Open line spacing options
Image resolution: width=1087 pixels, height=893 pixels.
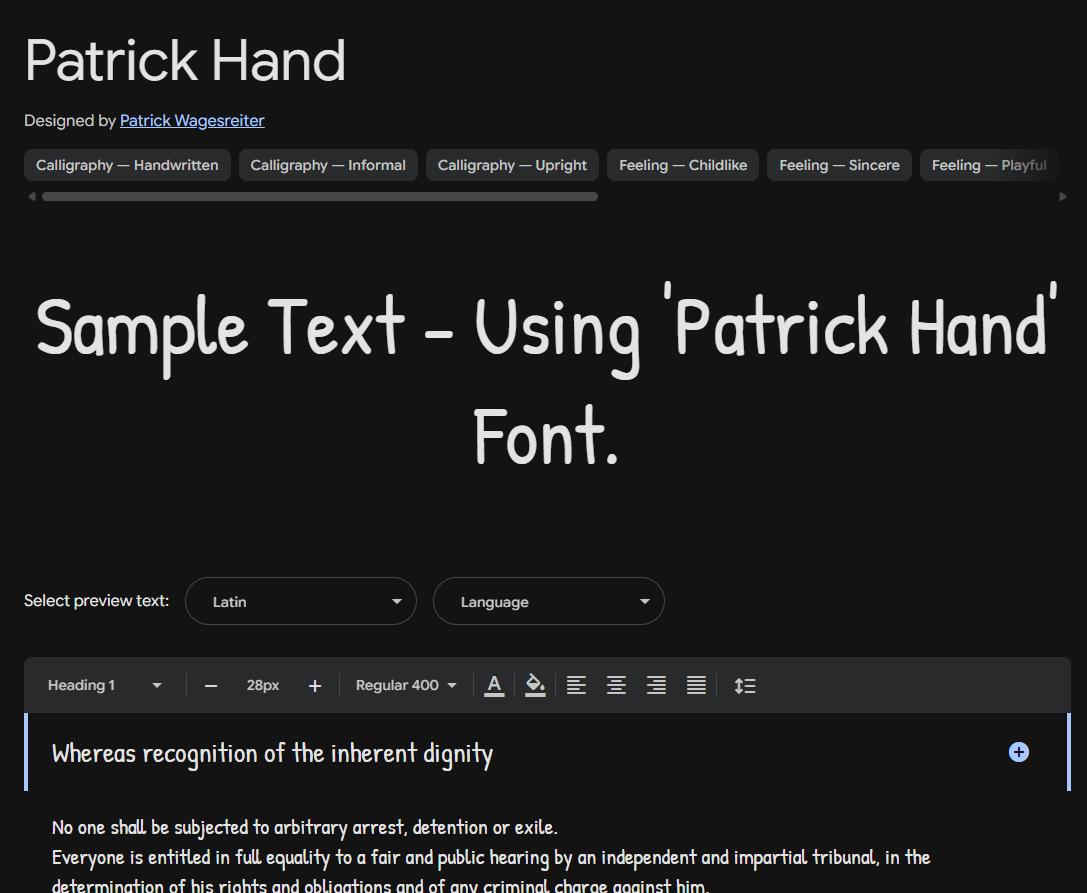point(745,685)
